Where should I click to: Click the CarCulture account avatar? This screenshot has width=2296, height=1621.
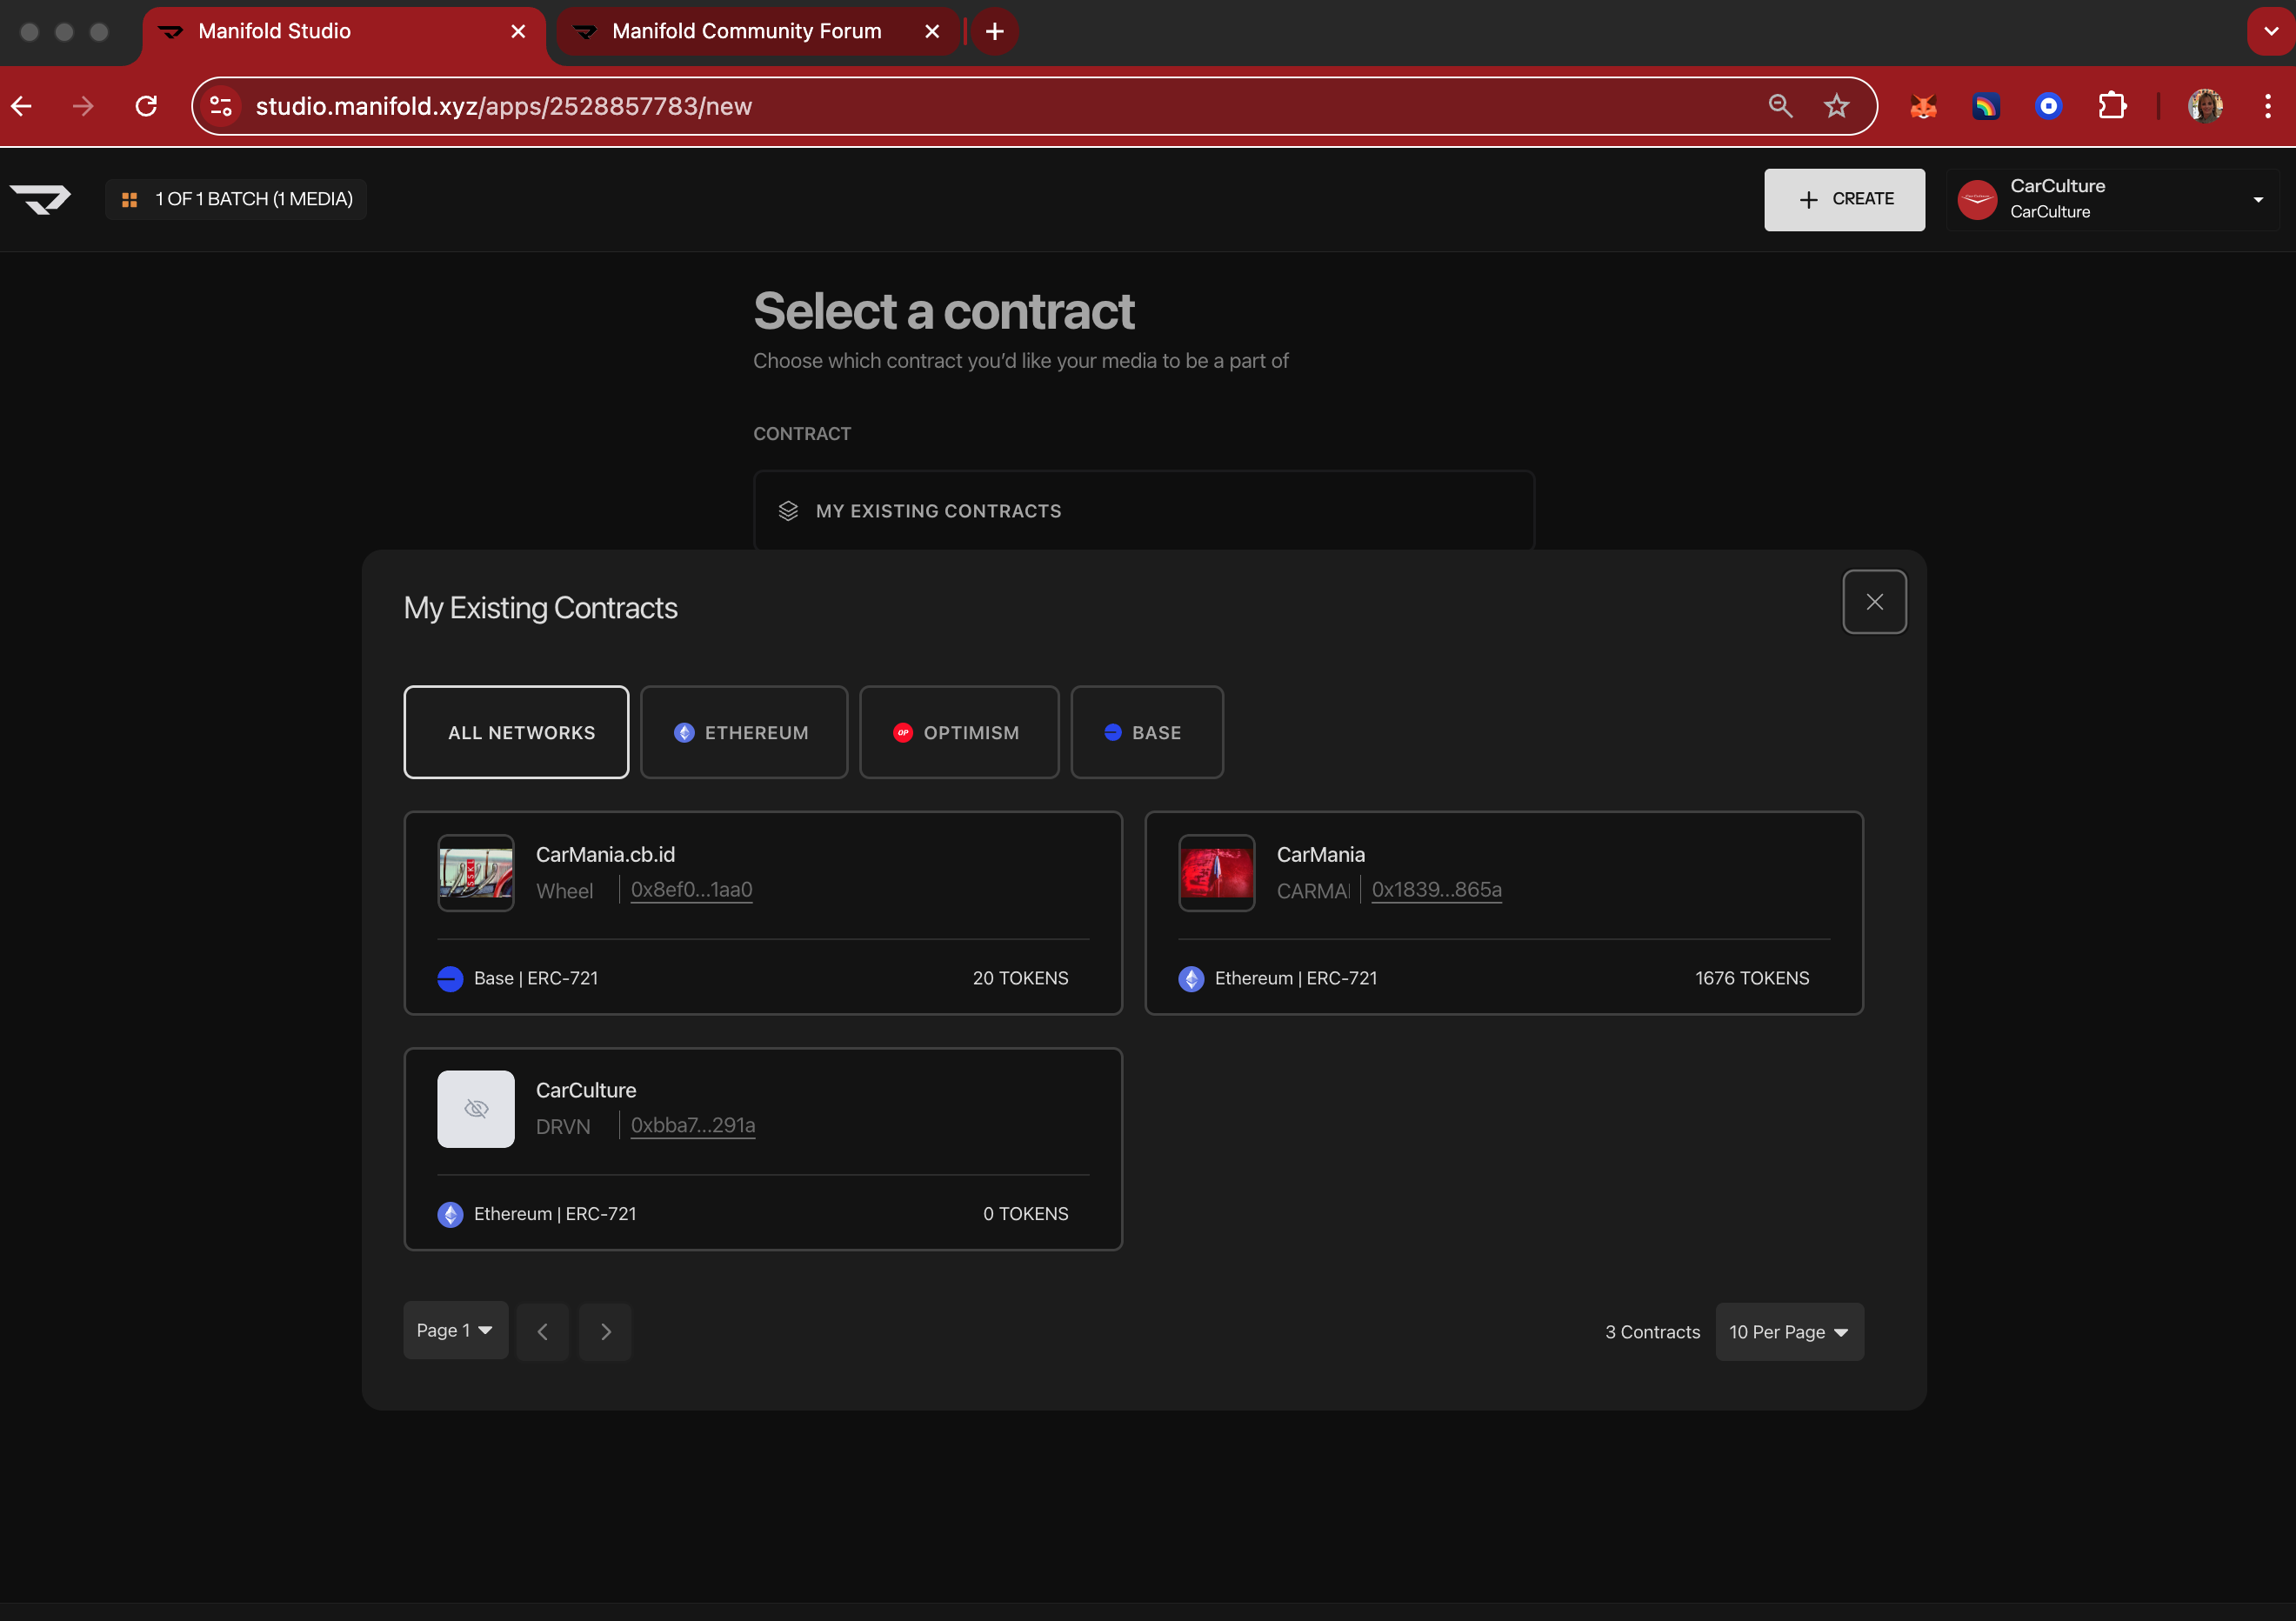pyautogui.click(x=1976, y=199)
